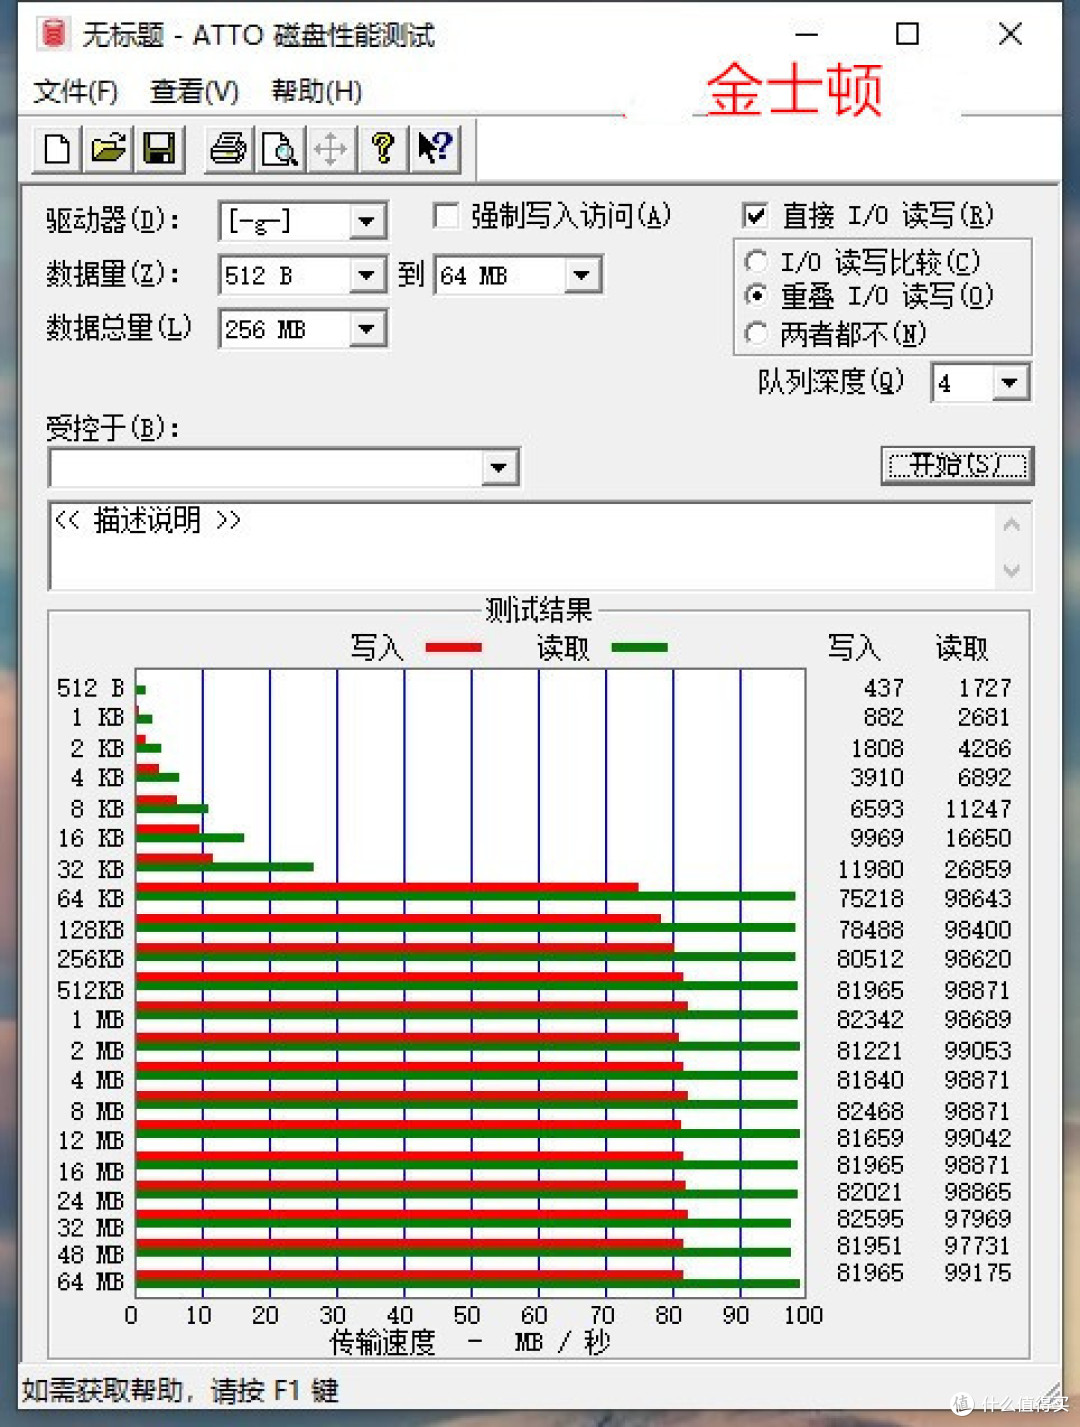Viewport: 1080px width, 1427px height.
Task: Minimize the ATTO window
Action: pos(806,35)
